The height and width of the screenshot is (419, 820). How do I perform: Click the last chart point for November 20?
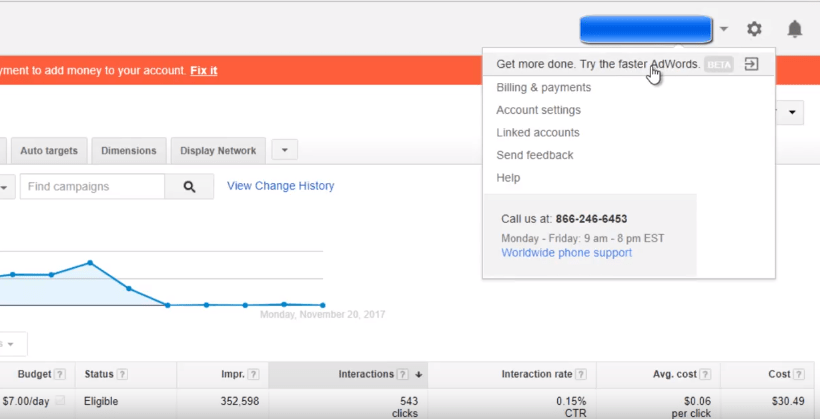click(323, 305)
